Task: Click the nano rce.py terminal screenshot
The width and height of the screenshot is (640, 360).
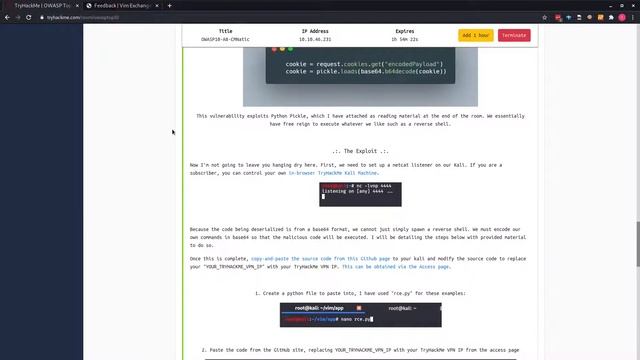Action: (x=360, y=315)
